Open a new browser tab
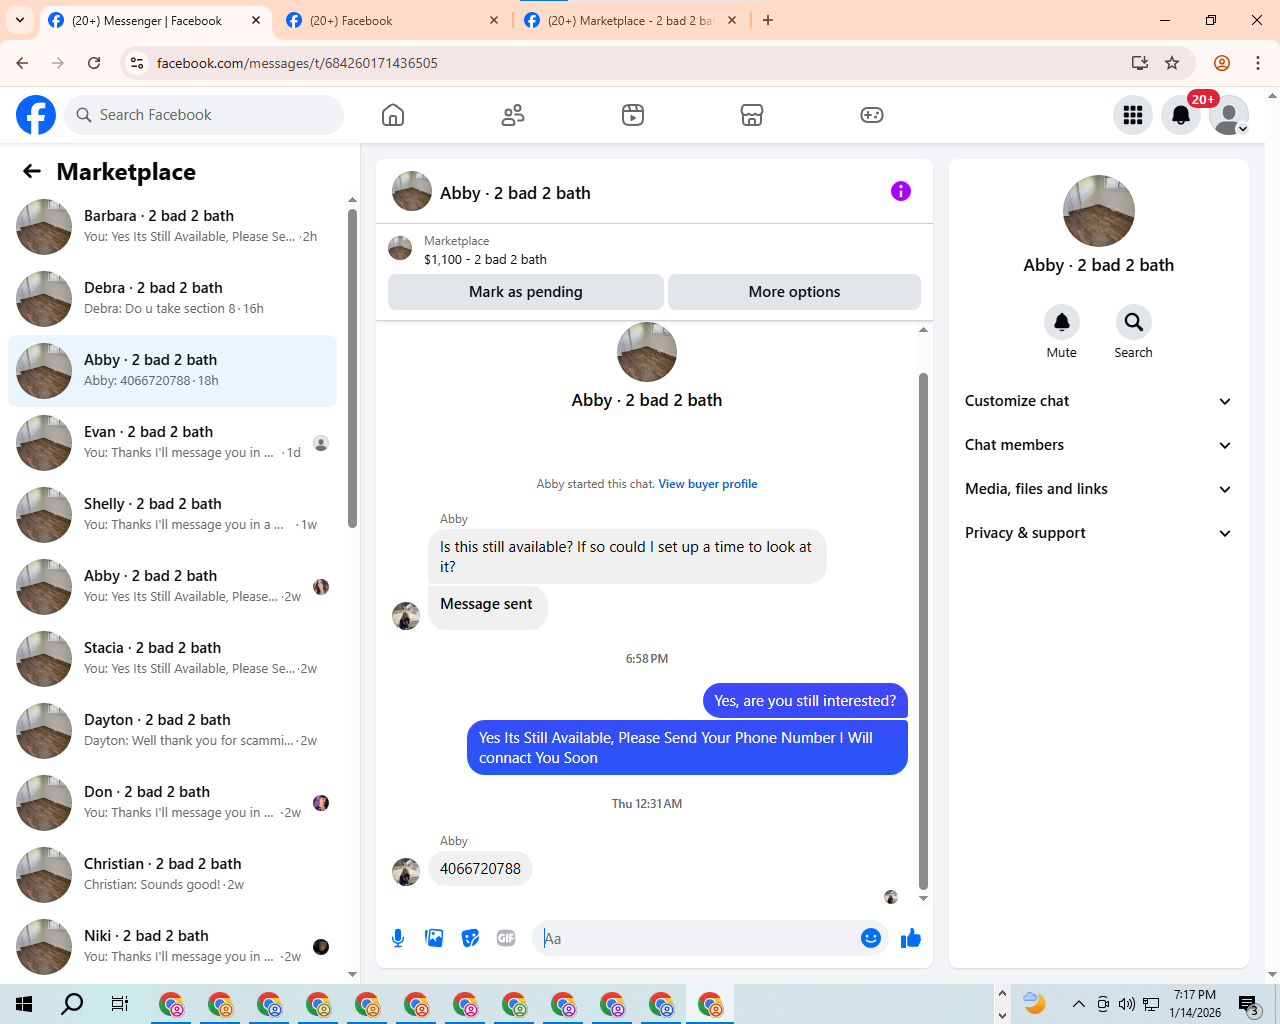 point(768,20)
